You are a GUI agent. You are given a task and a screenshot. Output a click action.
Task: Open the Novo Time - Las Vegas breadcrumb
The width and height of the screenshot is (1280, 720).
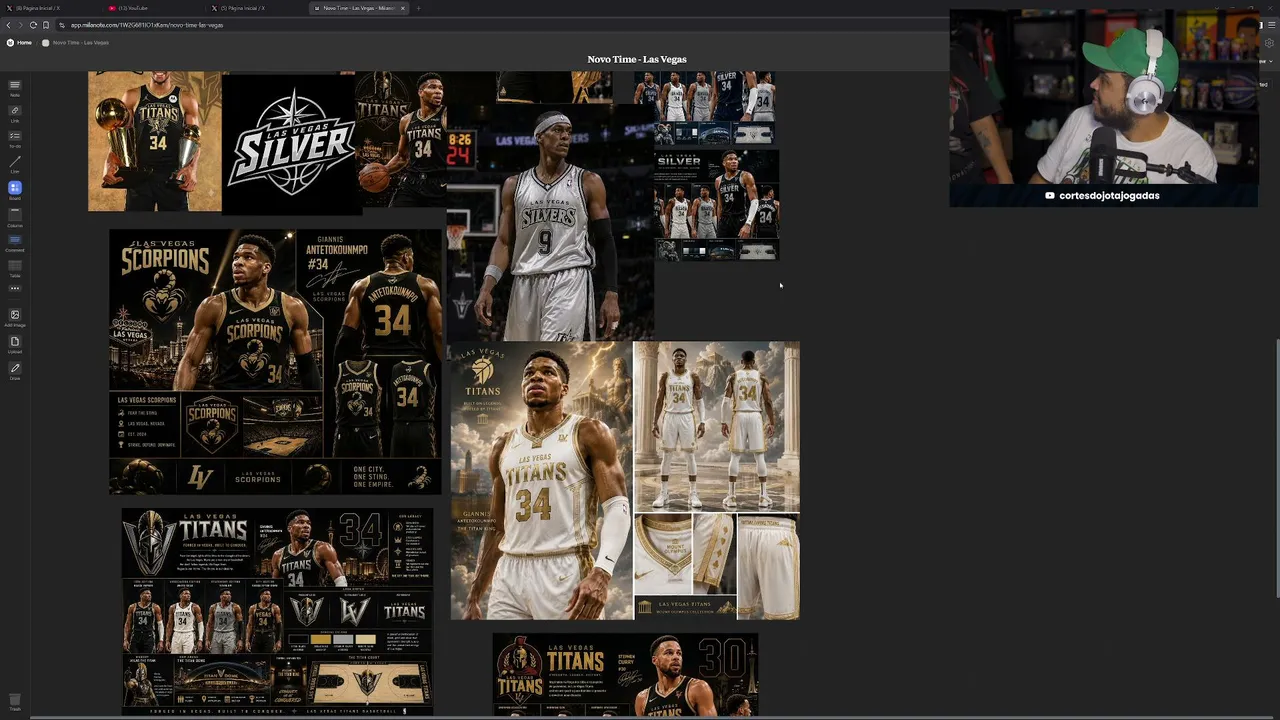76,43
